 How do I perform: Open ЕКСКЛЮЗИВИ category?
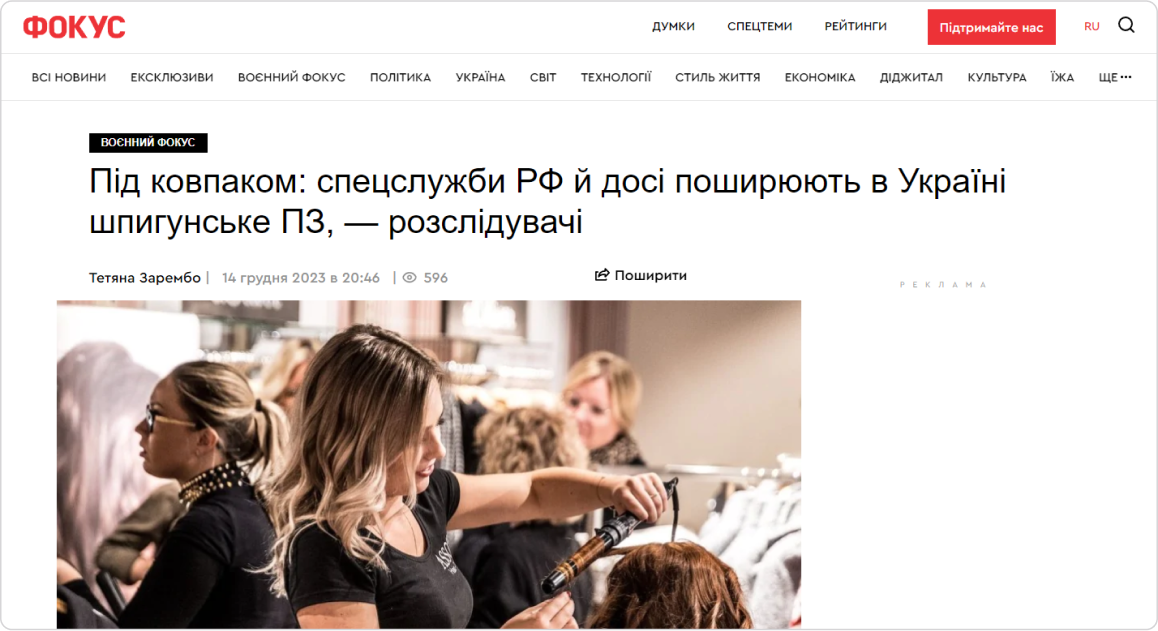pos(172,77)
